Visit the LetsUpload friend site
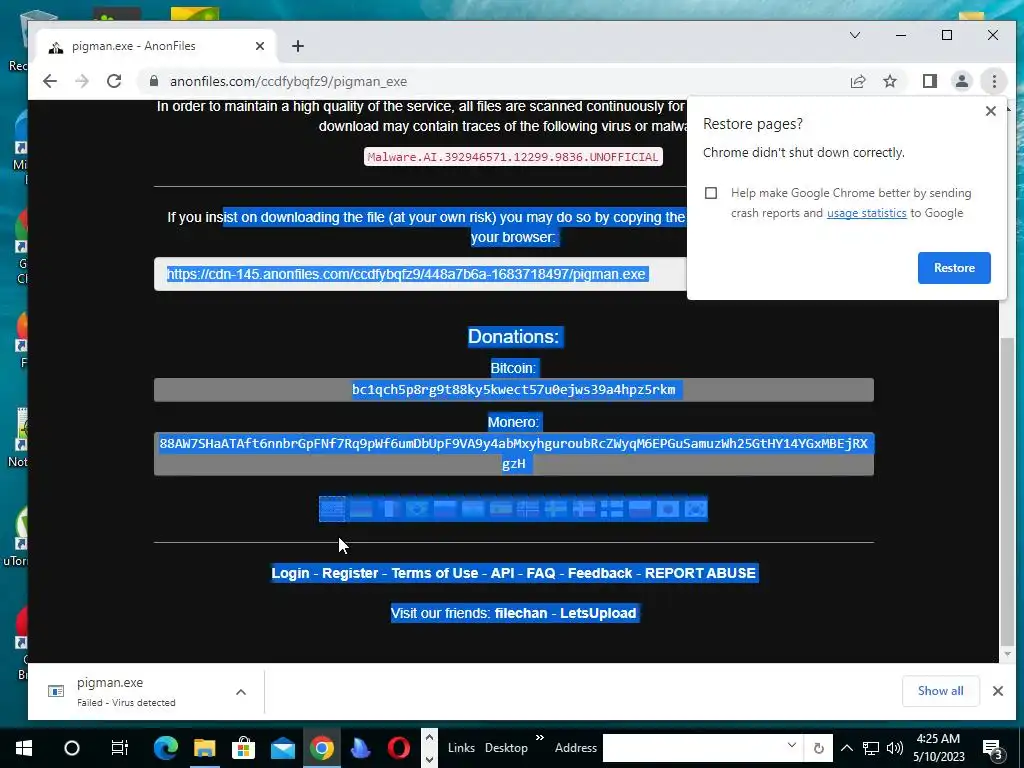The image size is (1024, 768). (598, 613)
